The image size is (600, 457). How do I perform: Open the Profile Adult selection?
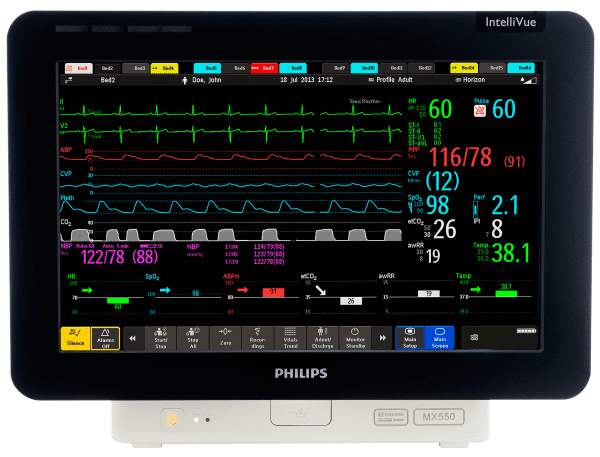[391, 80]
